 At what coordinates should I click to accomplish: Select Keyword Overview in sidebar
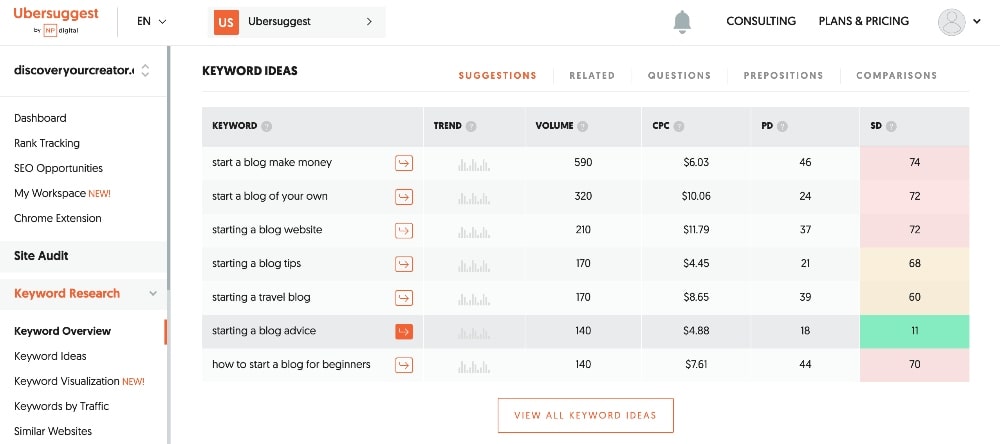(62, 331)
